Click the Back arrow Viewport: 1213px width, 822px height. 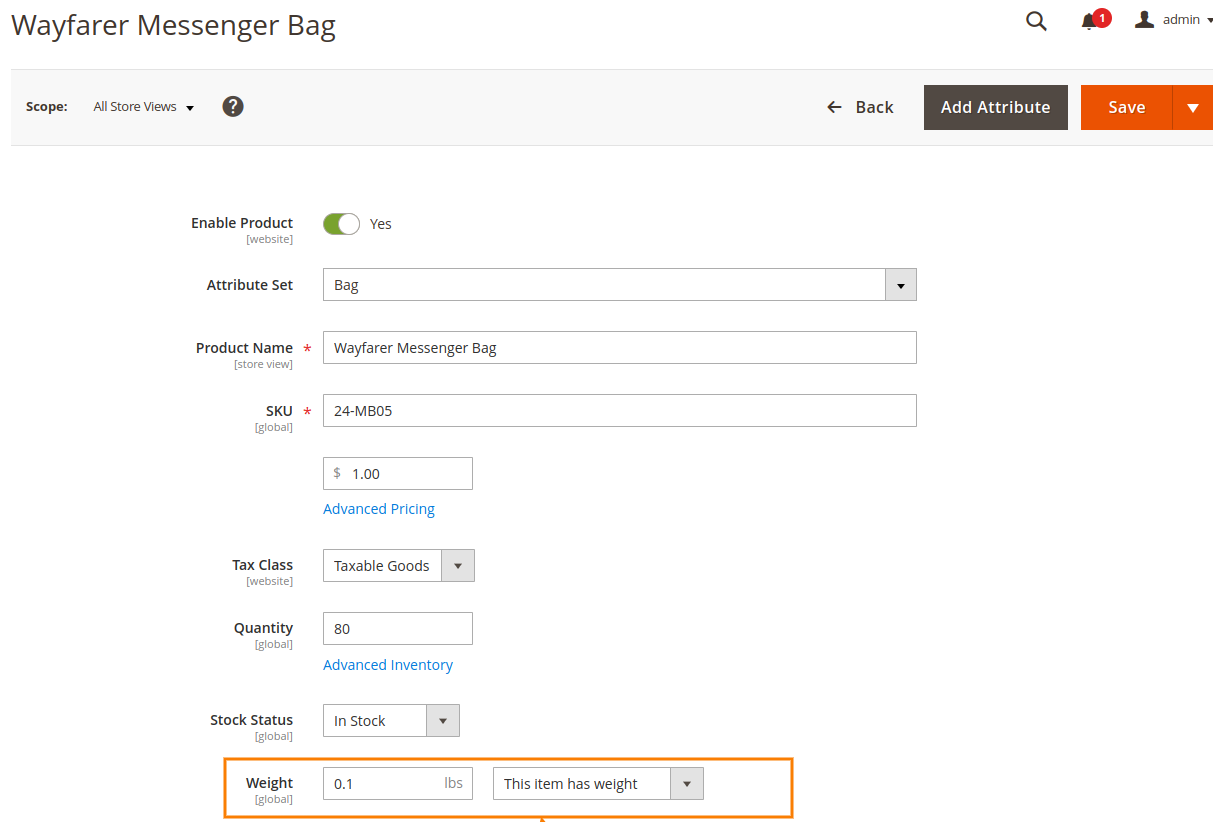[x=834, y=106]
